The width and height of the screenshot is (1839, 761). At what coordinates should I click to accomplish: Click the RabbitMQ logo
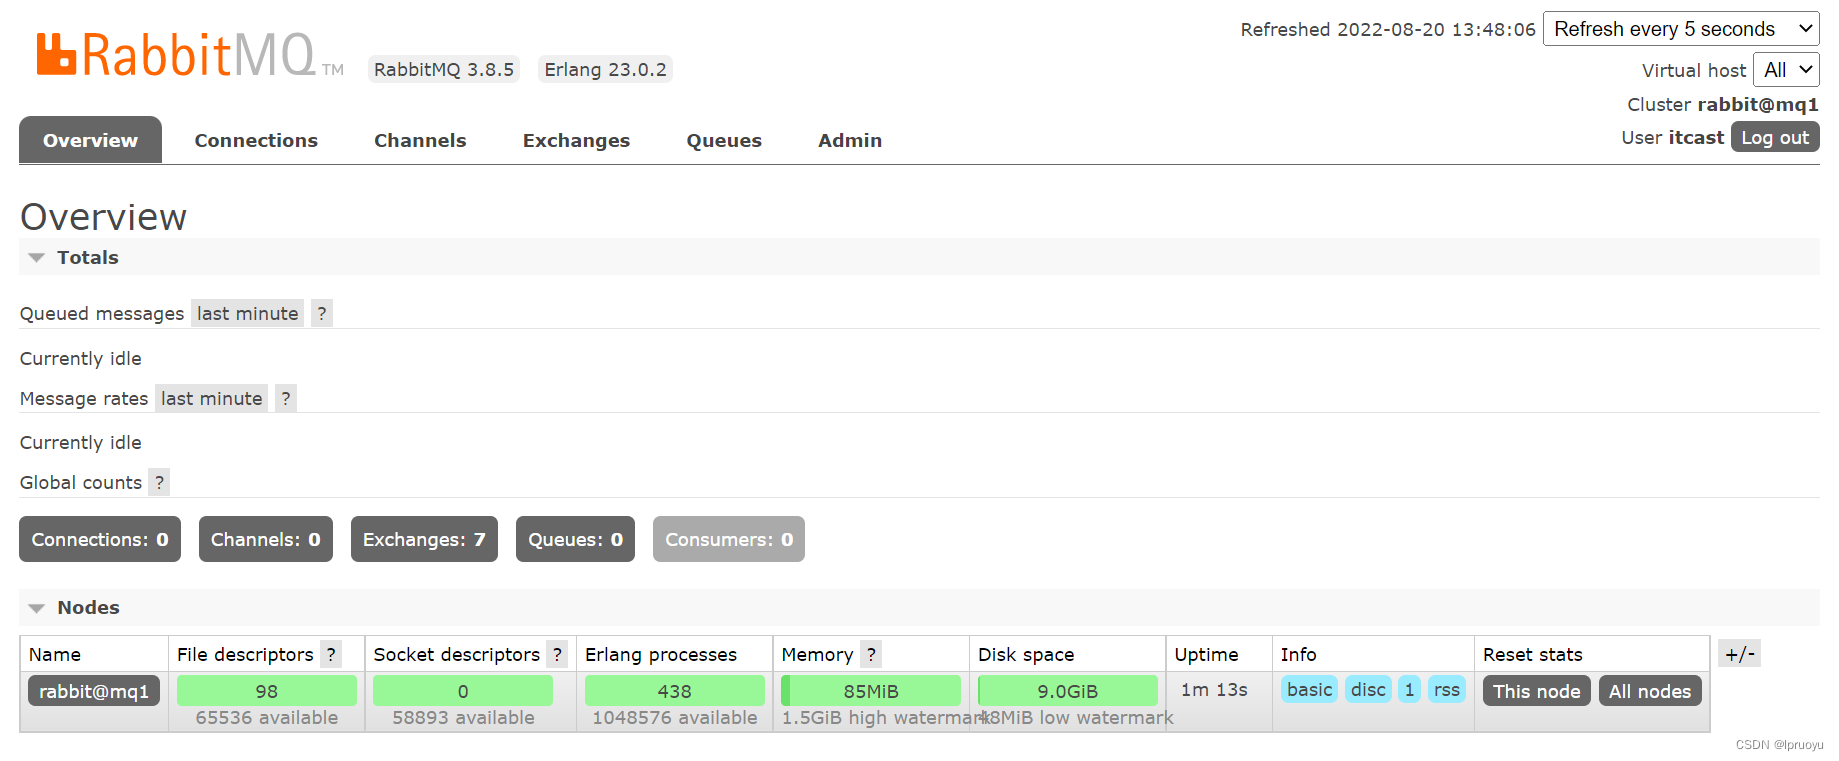[x=190, y=54]
